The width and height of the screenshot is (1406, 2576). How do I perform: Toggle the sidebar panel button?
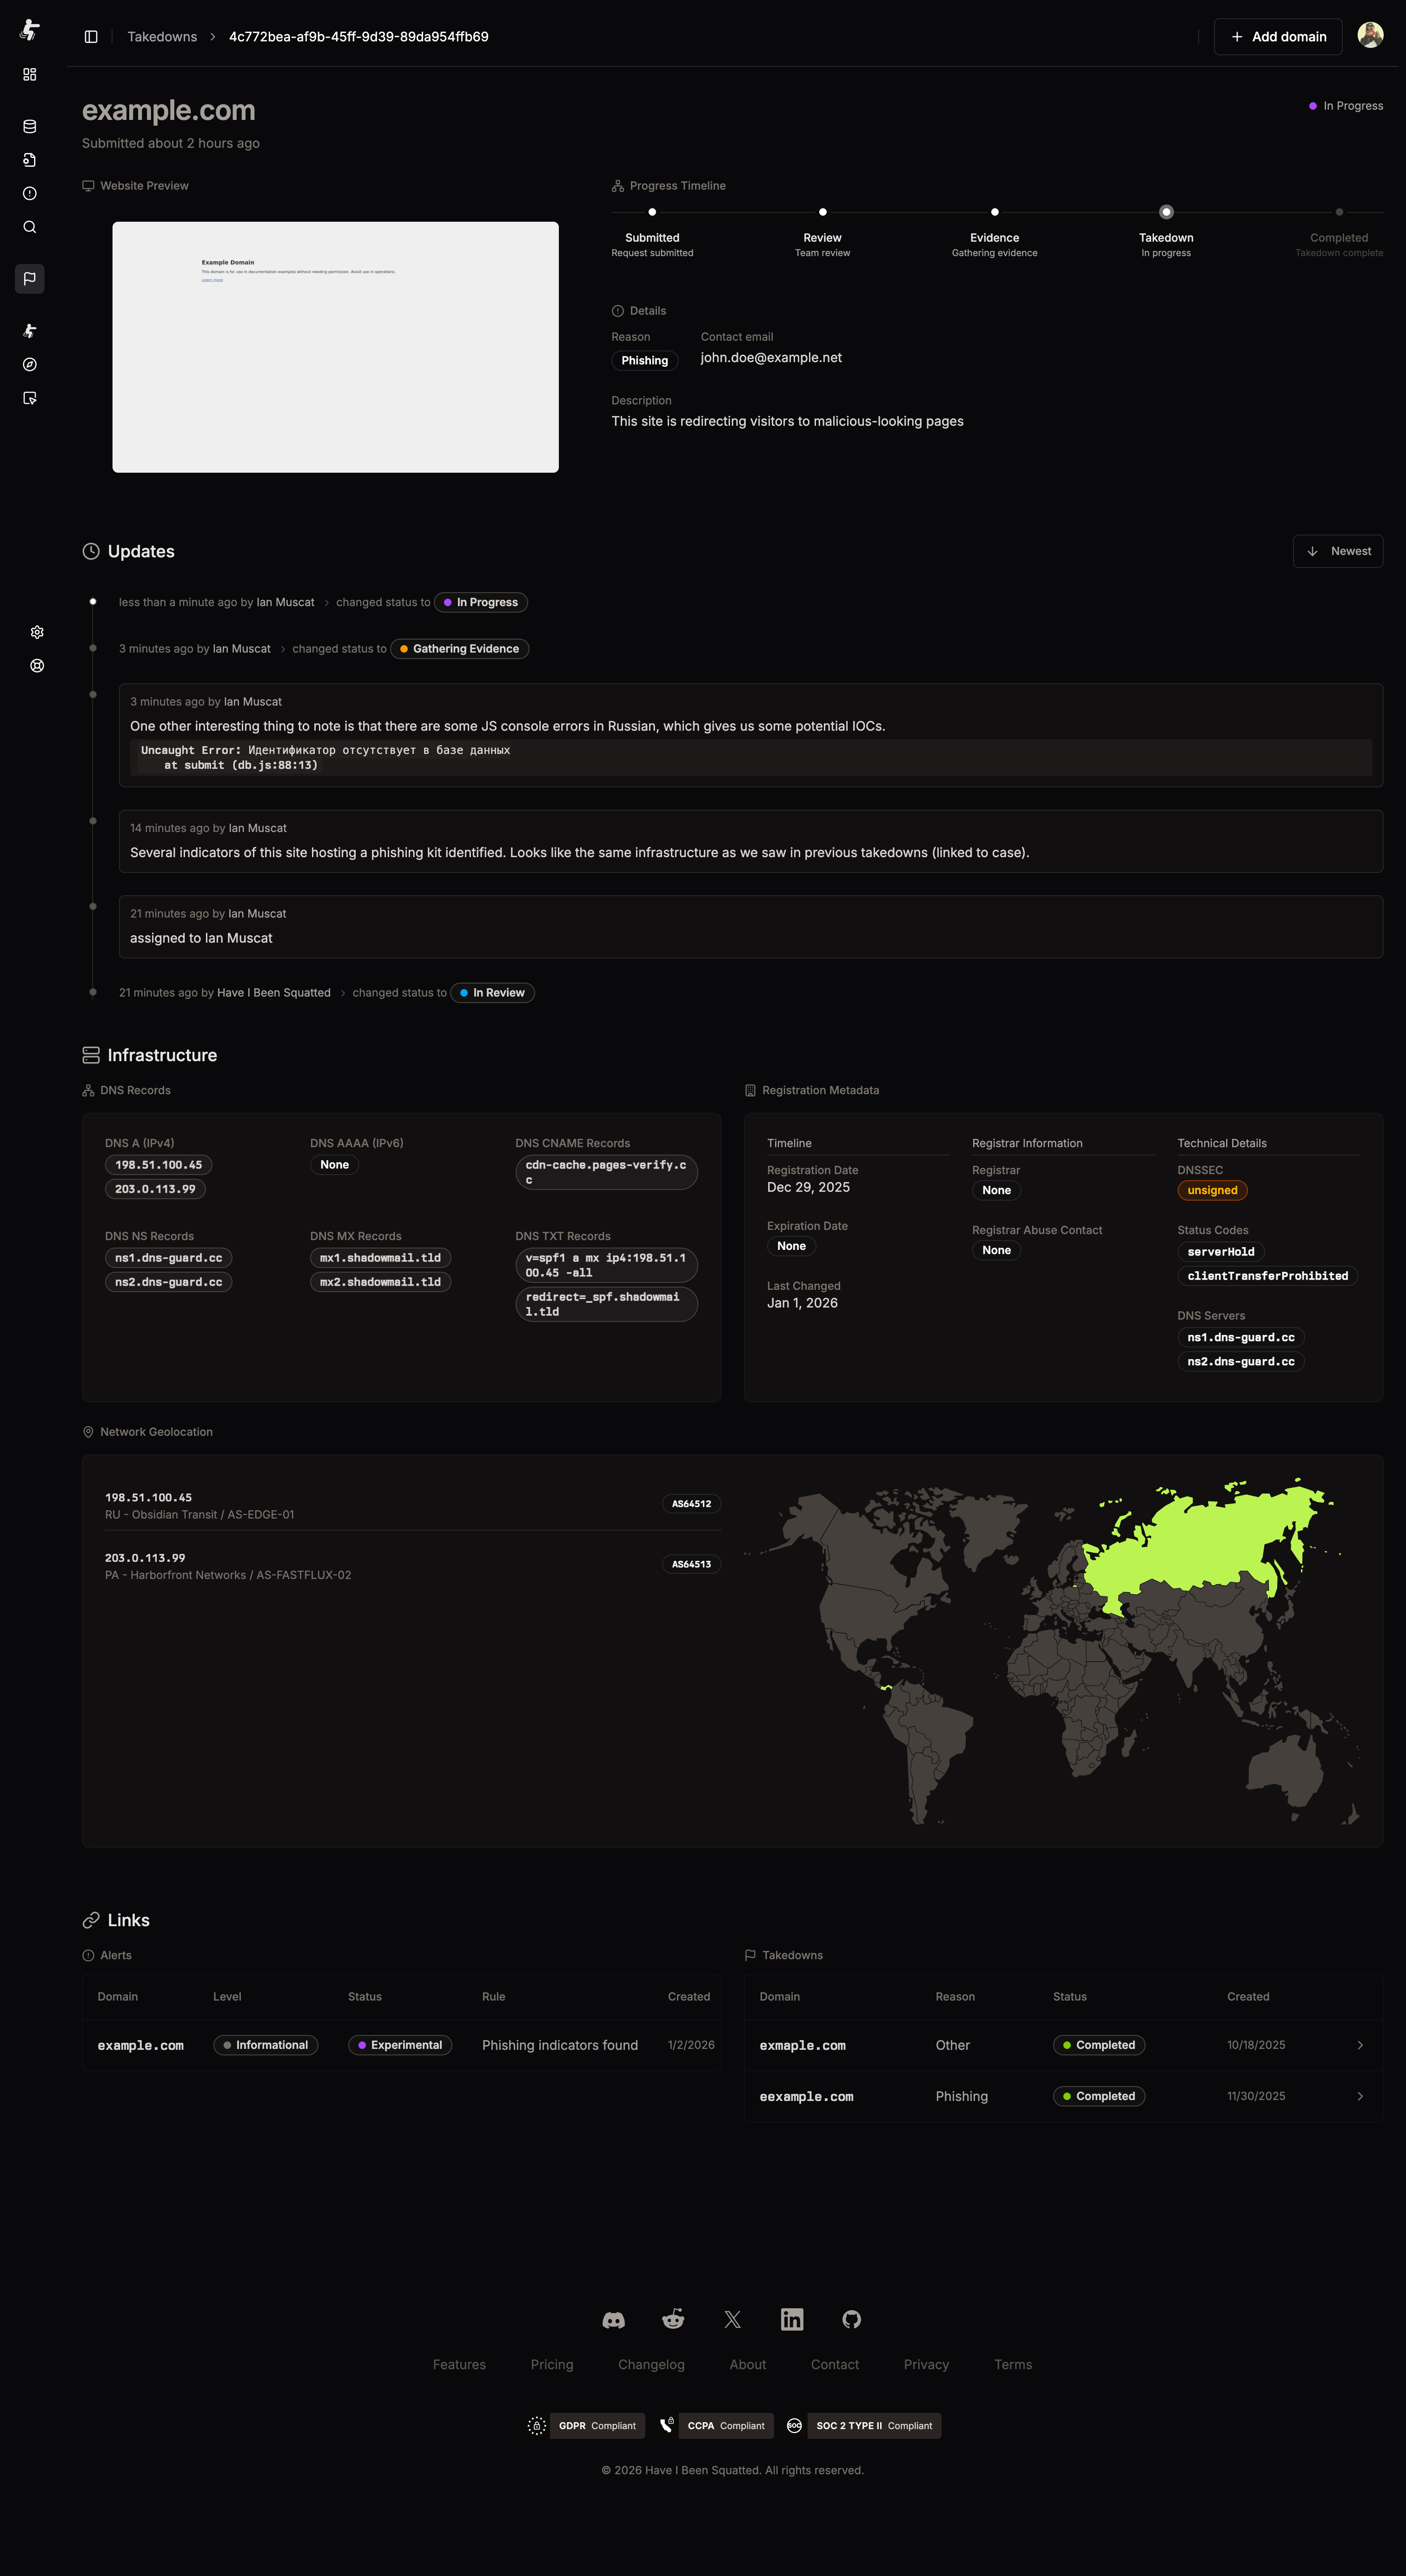click(91, 37)
